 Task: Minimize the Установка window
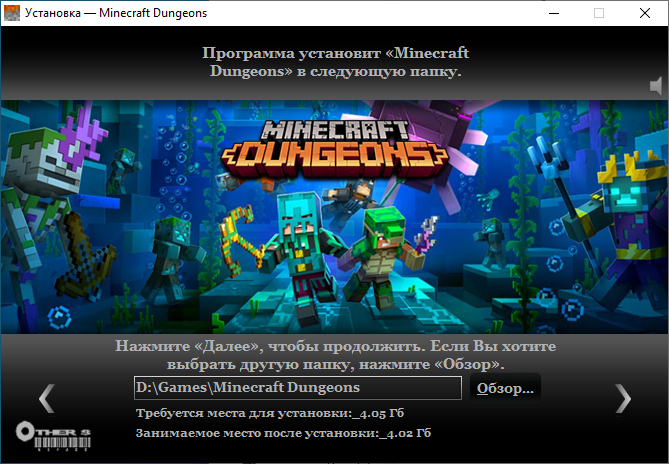tap(554, 13)
